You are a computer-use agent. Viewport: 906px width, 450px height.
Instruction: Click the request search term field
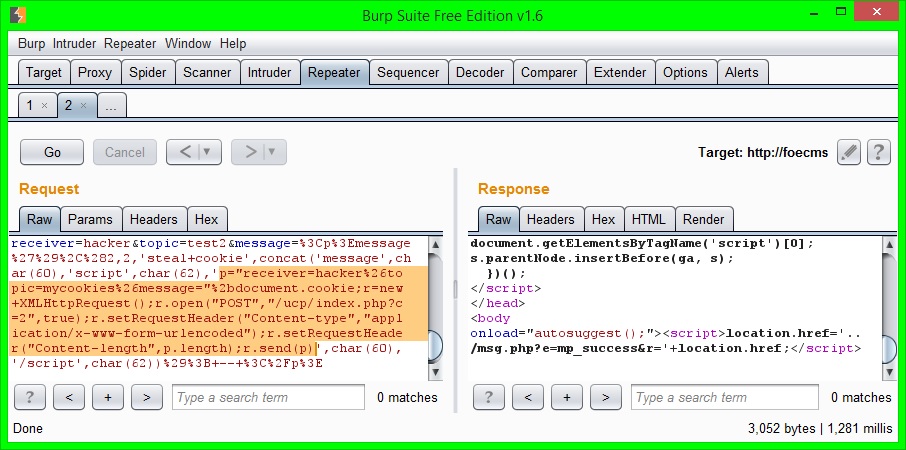(x=268, y=397)
